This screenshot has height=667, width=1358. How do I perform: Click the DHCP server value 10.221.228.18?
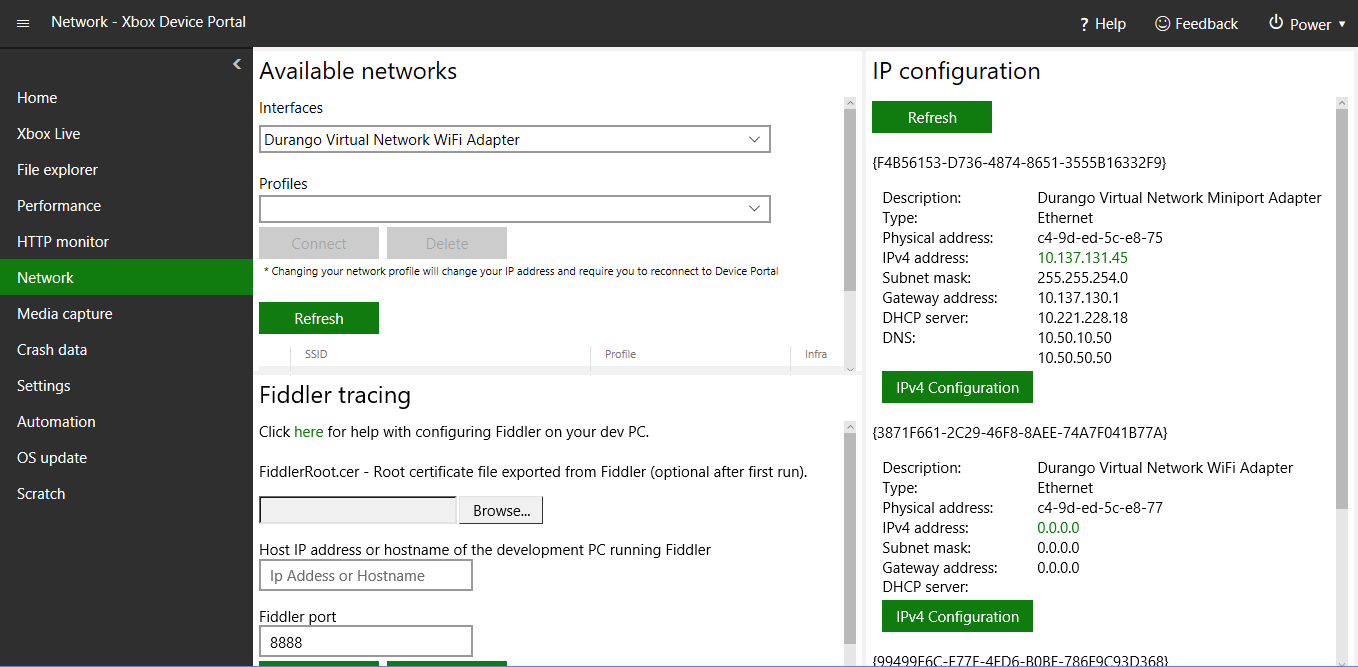1083,318
